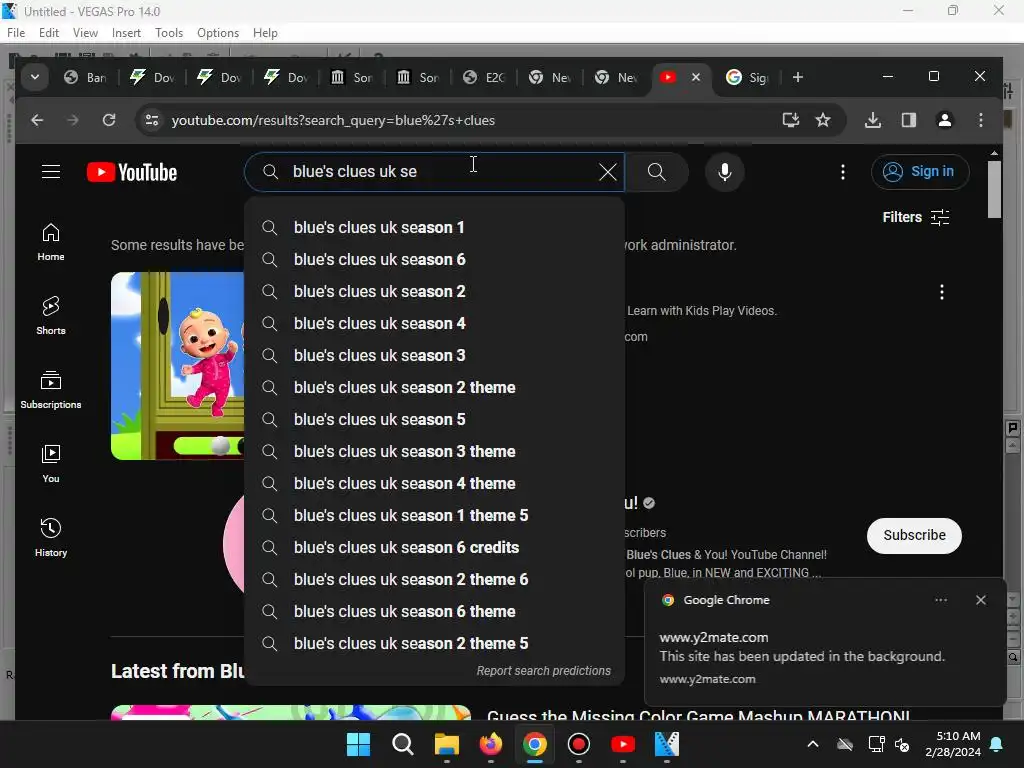Screen dimensions: 1024x768
Task: Select suggestion blue's clues uk season 2 theme 5
Action: pos(434,643)
